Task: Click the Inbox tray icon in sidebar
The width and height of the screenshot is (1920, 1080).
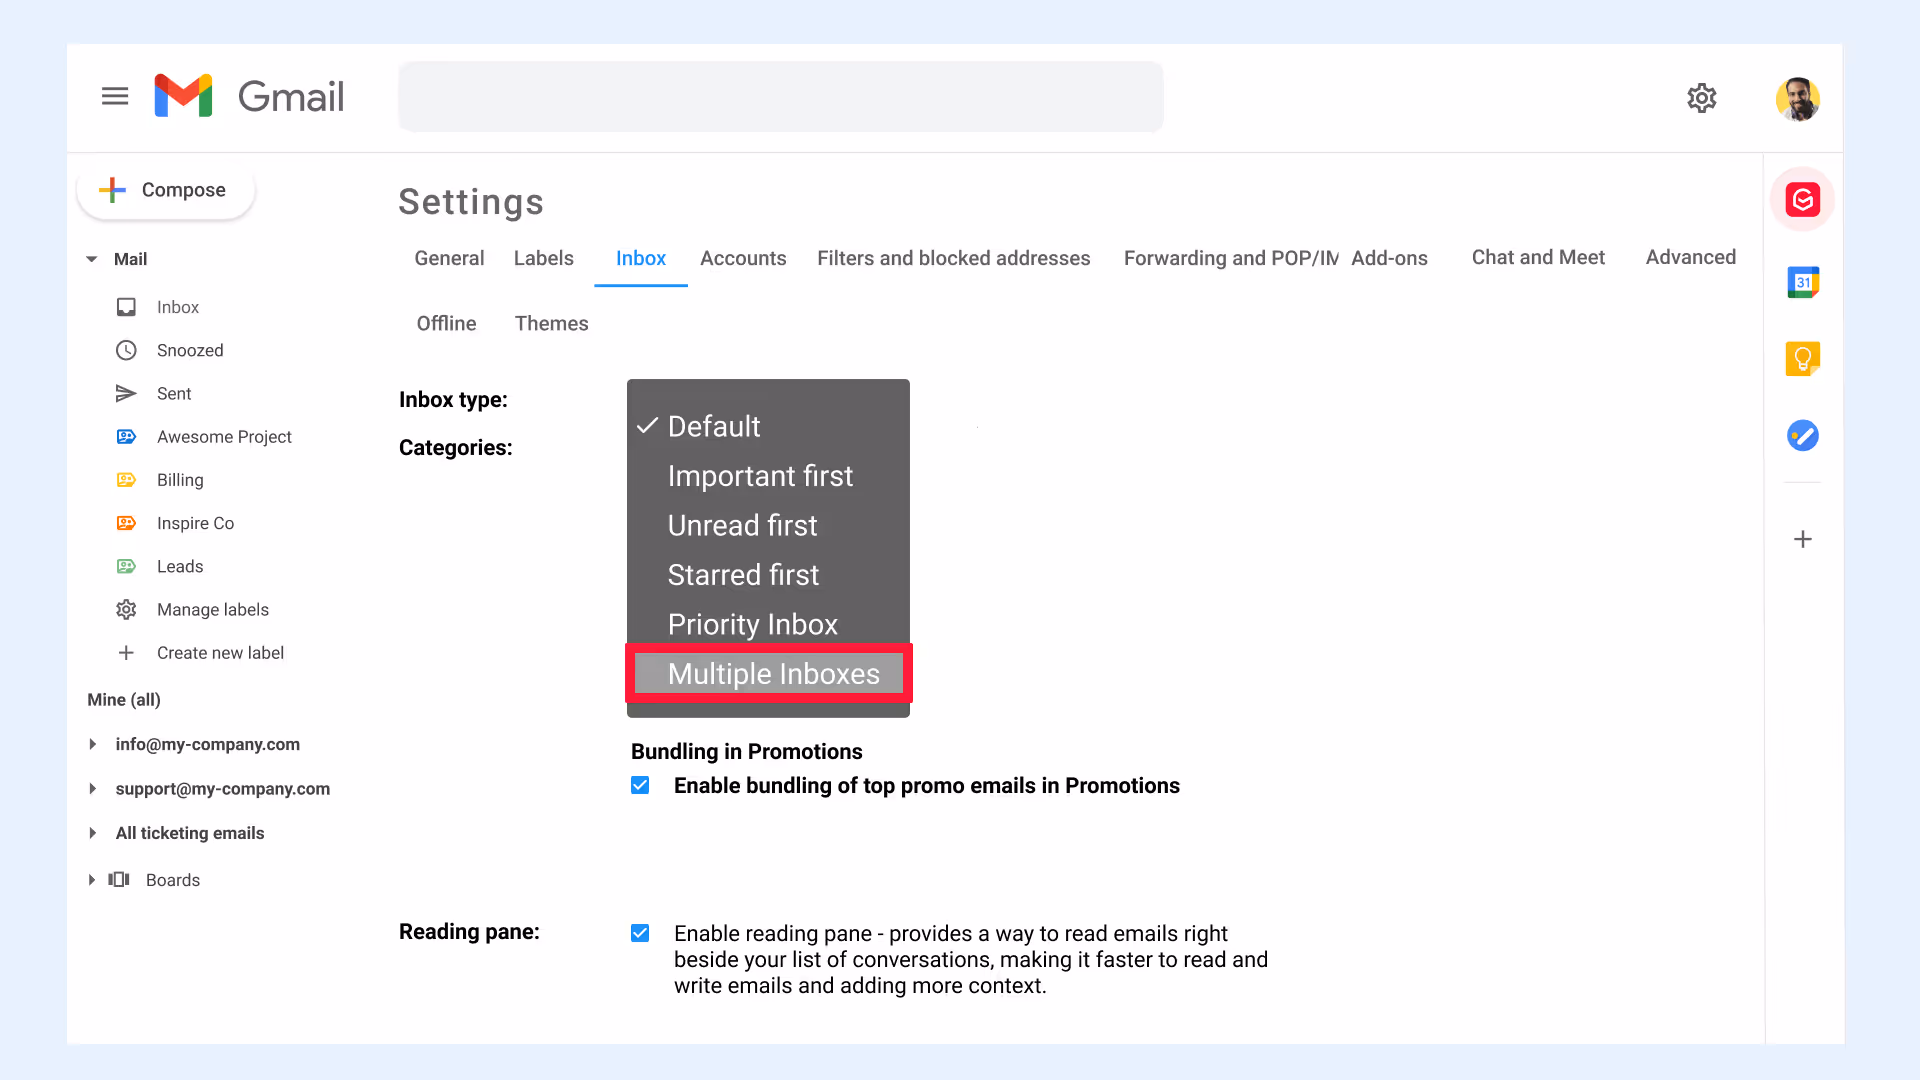Action: coord(126,307)
